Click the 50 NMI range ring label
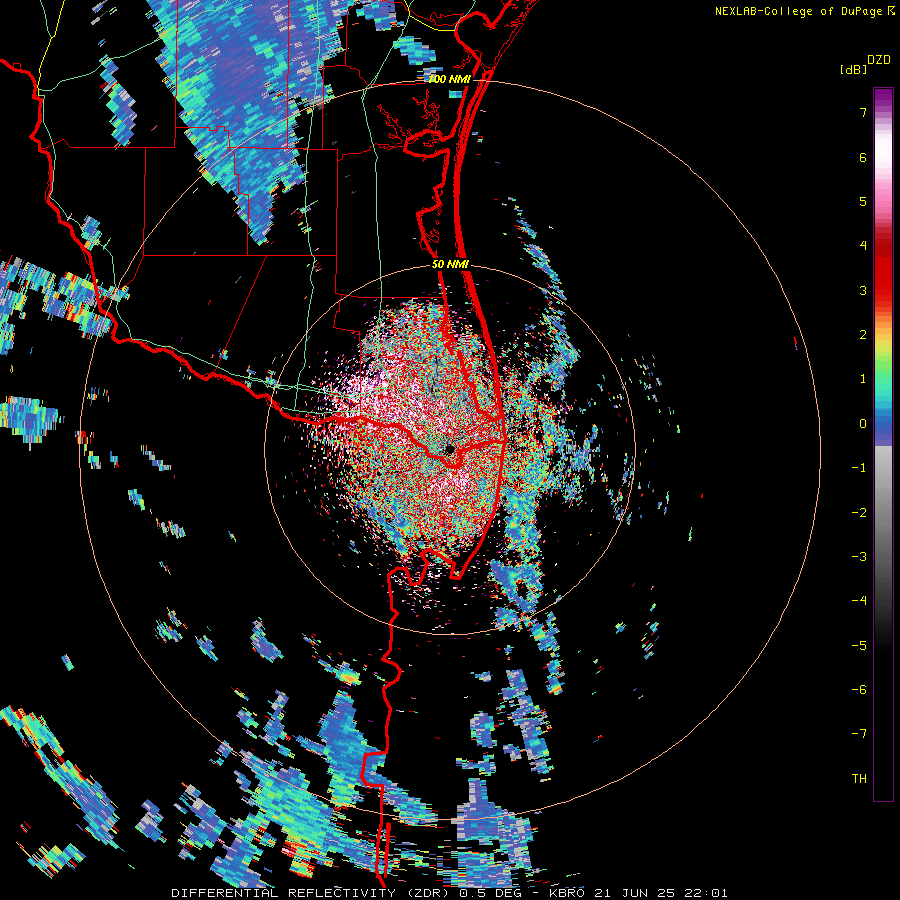Image resolution: width=900 pixels, height=900 pixels. 451,265
